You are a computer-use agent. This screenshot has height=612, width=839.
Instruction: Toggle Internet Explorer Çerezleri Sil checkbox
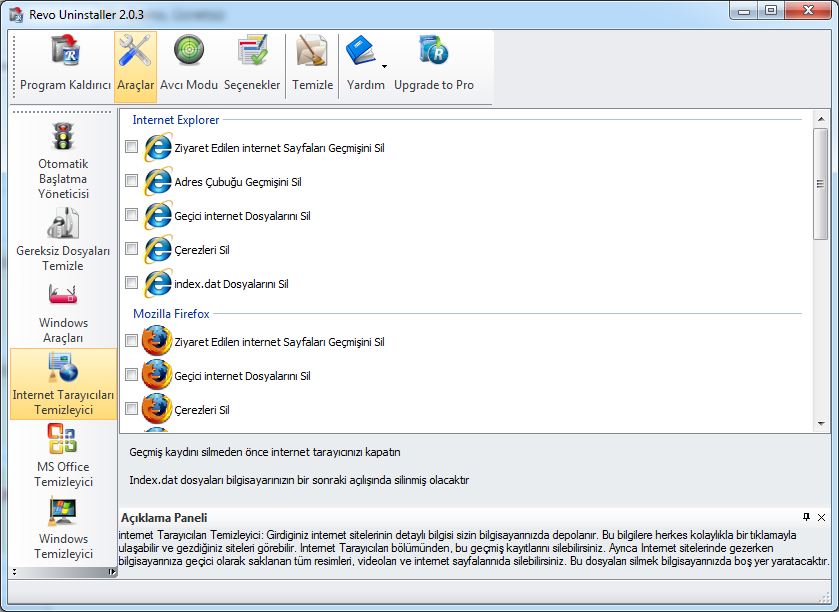(x=132, y=249)
